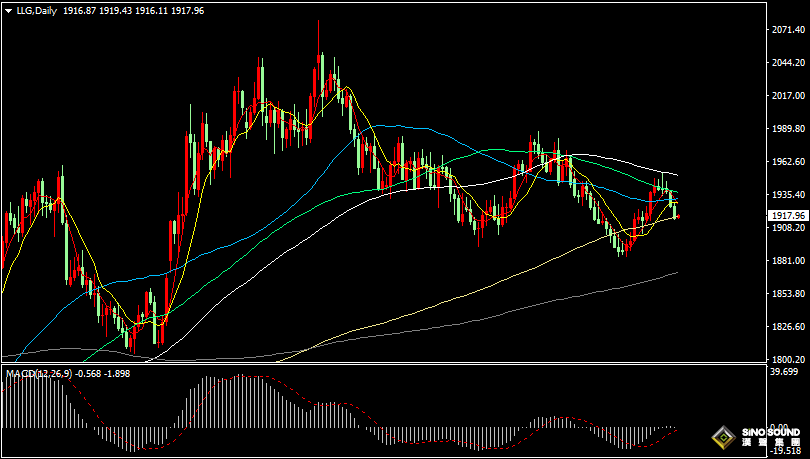Screen dimensions: 810x459
Task: Click the divider between price chart and MACD
Action: point(380,365)
